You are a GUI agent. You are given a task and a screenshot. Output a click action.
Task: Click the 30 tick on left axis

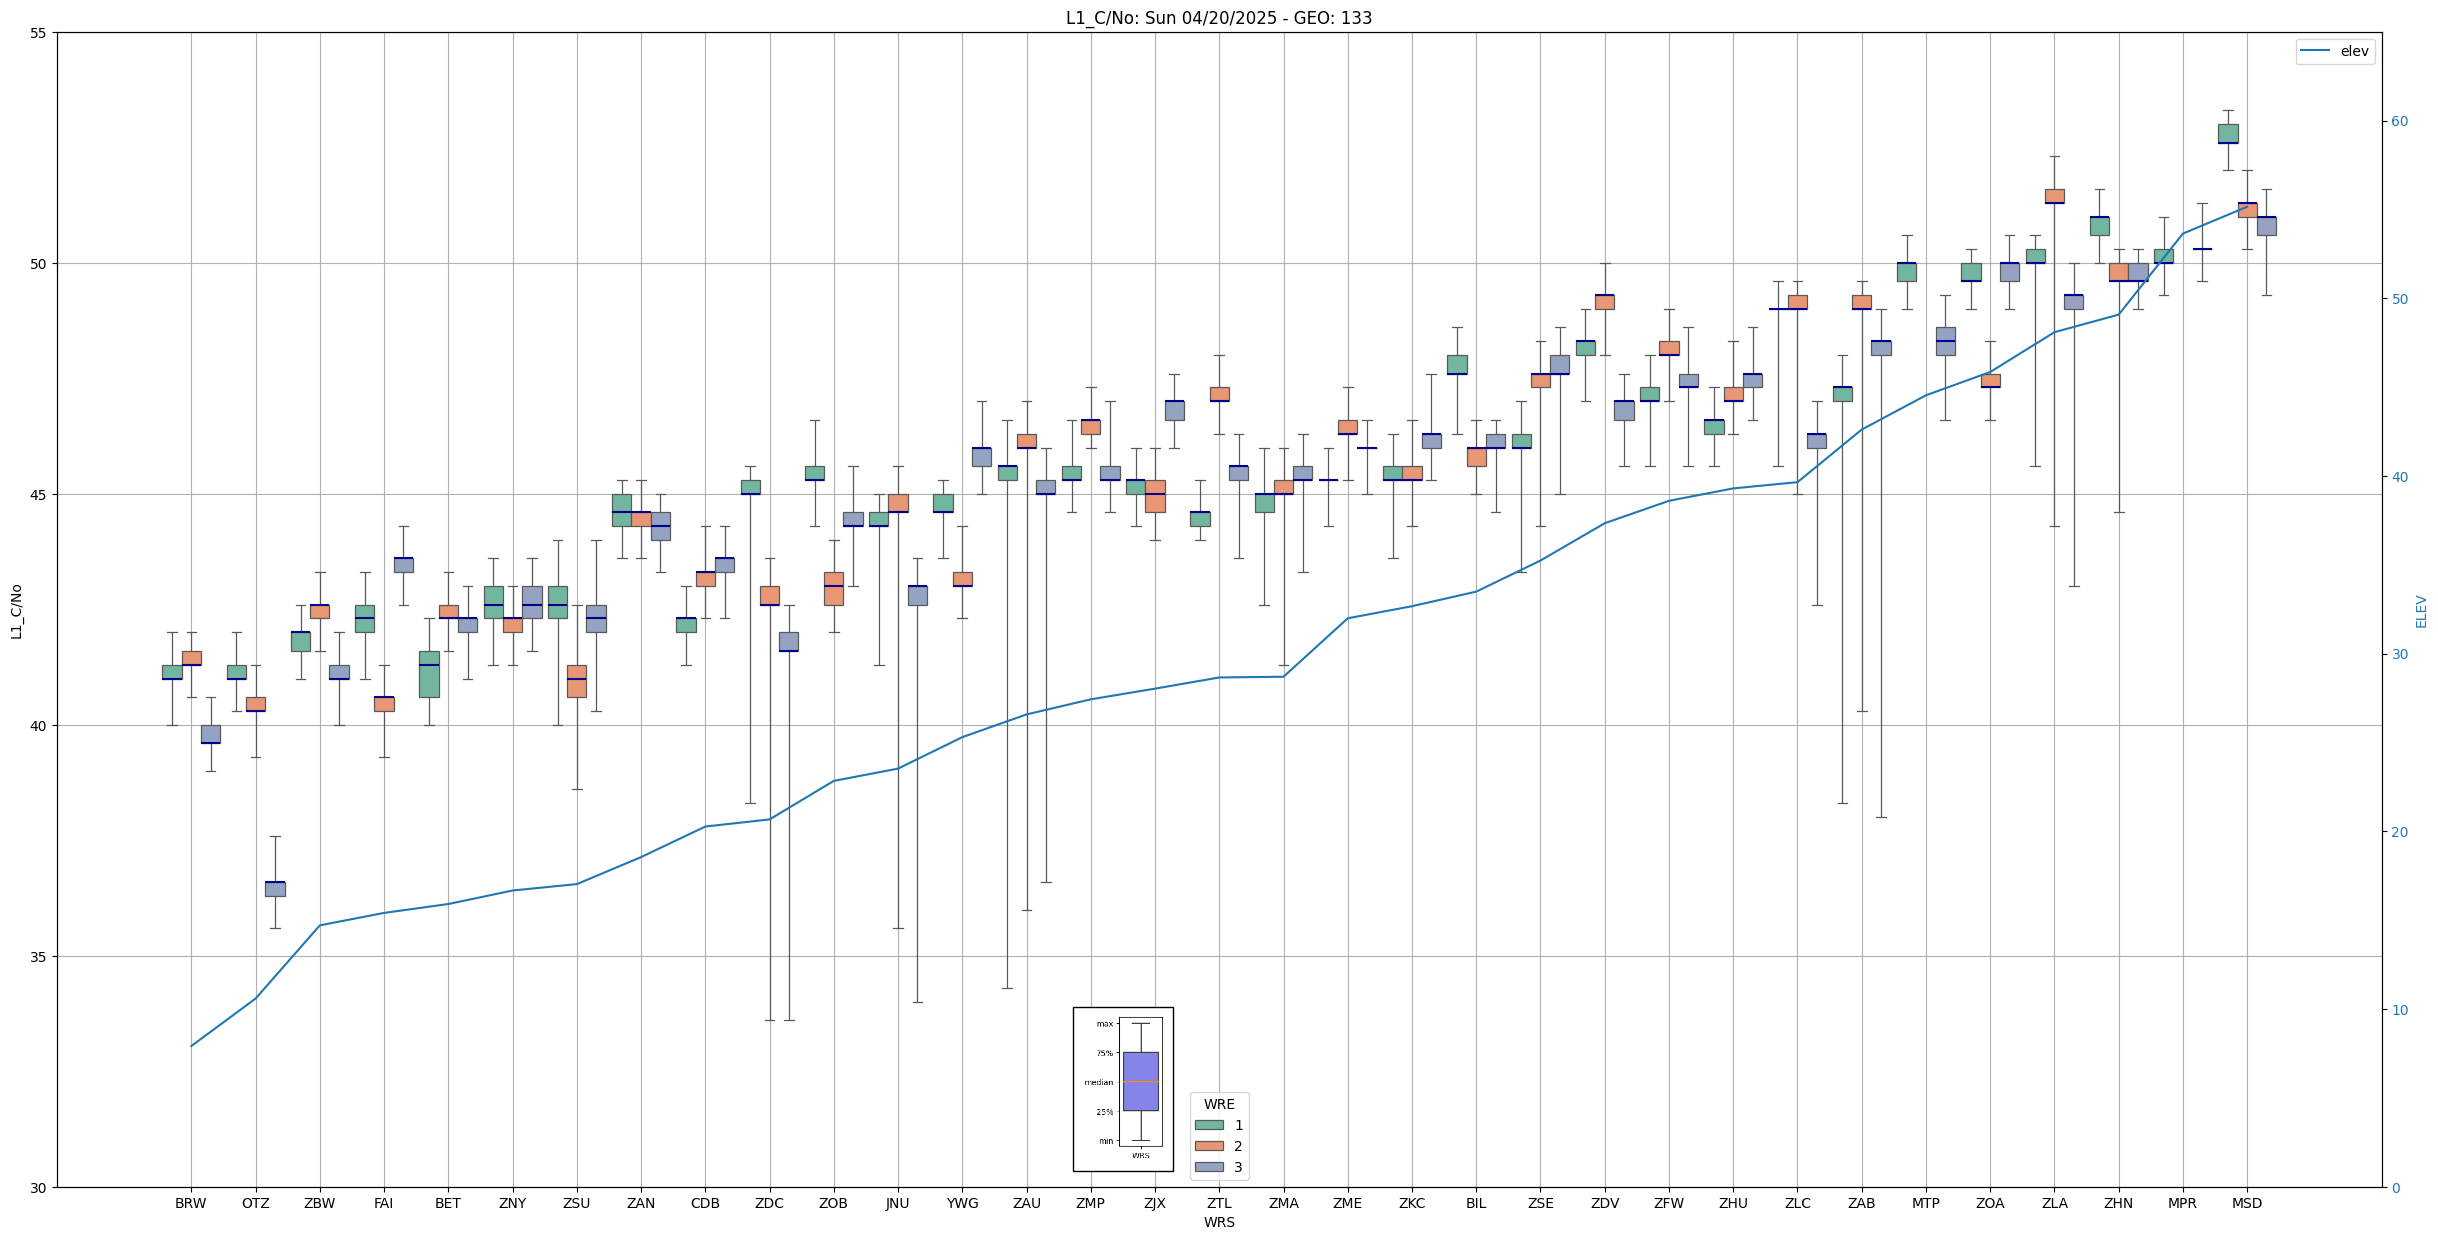point(39,1187)
